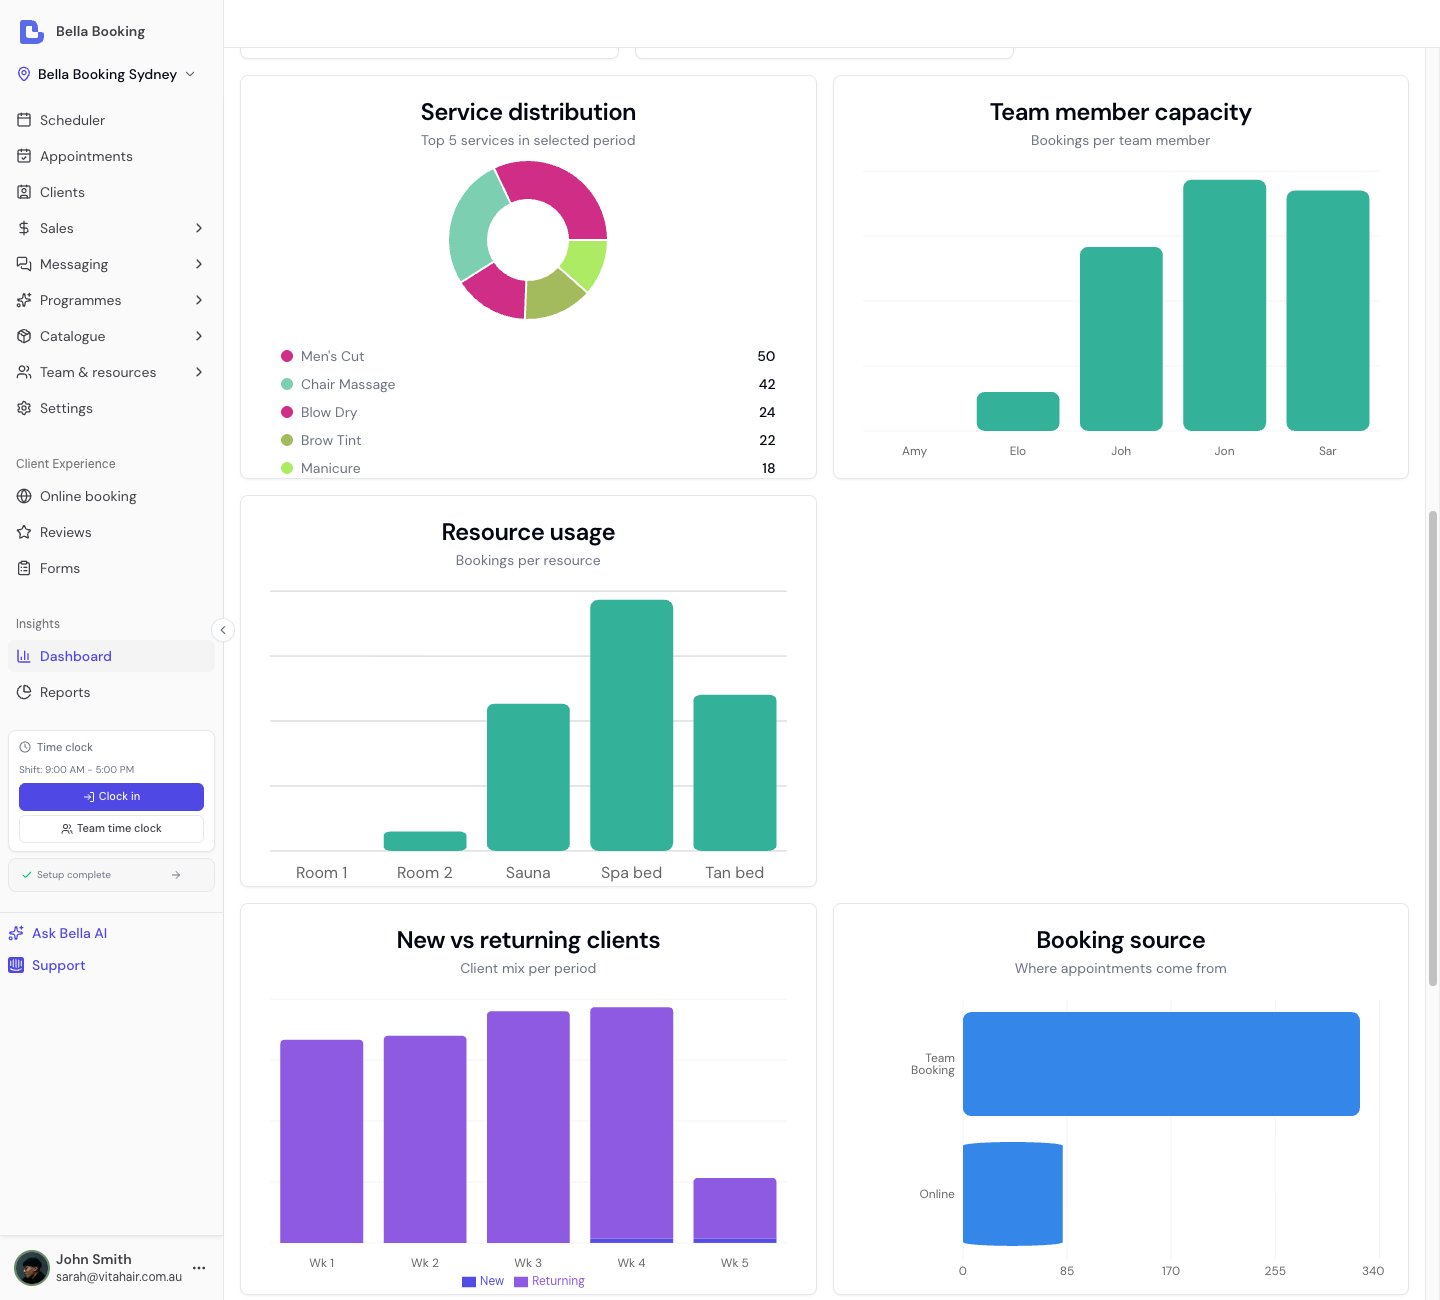Click the Bella Booking logo icon
Viewport: 1440px width, 1300px height.
[x=32, y=32]
